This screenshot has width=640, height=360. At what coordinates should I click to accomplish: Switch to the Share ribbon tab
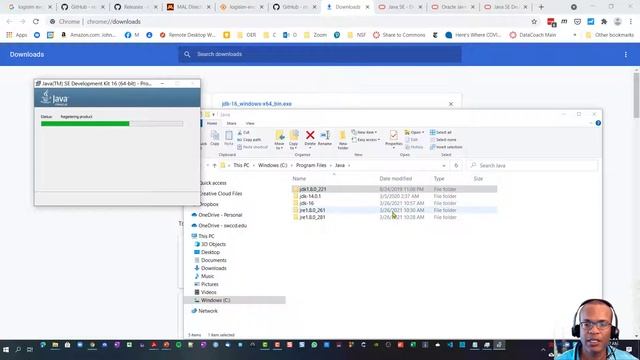click(231, 123)
